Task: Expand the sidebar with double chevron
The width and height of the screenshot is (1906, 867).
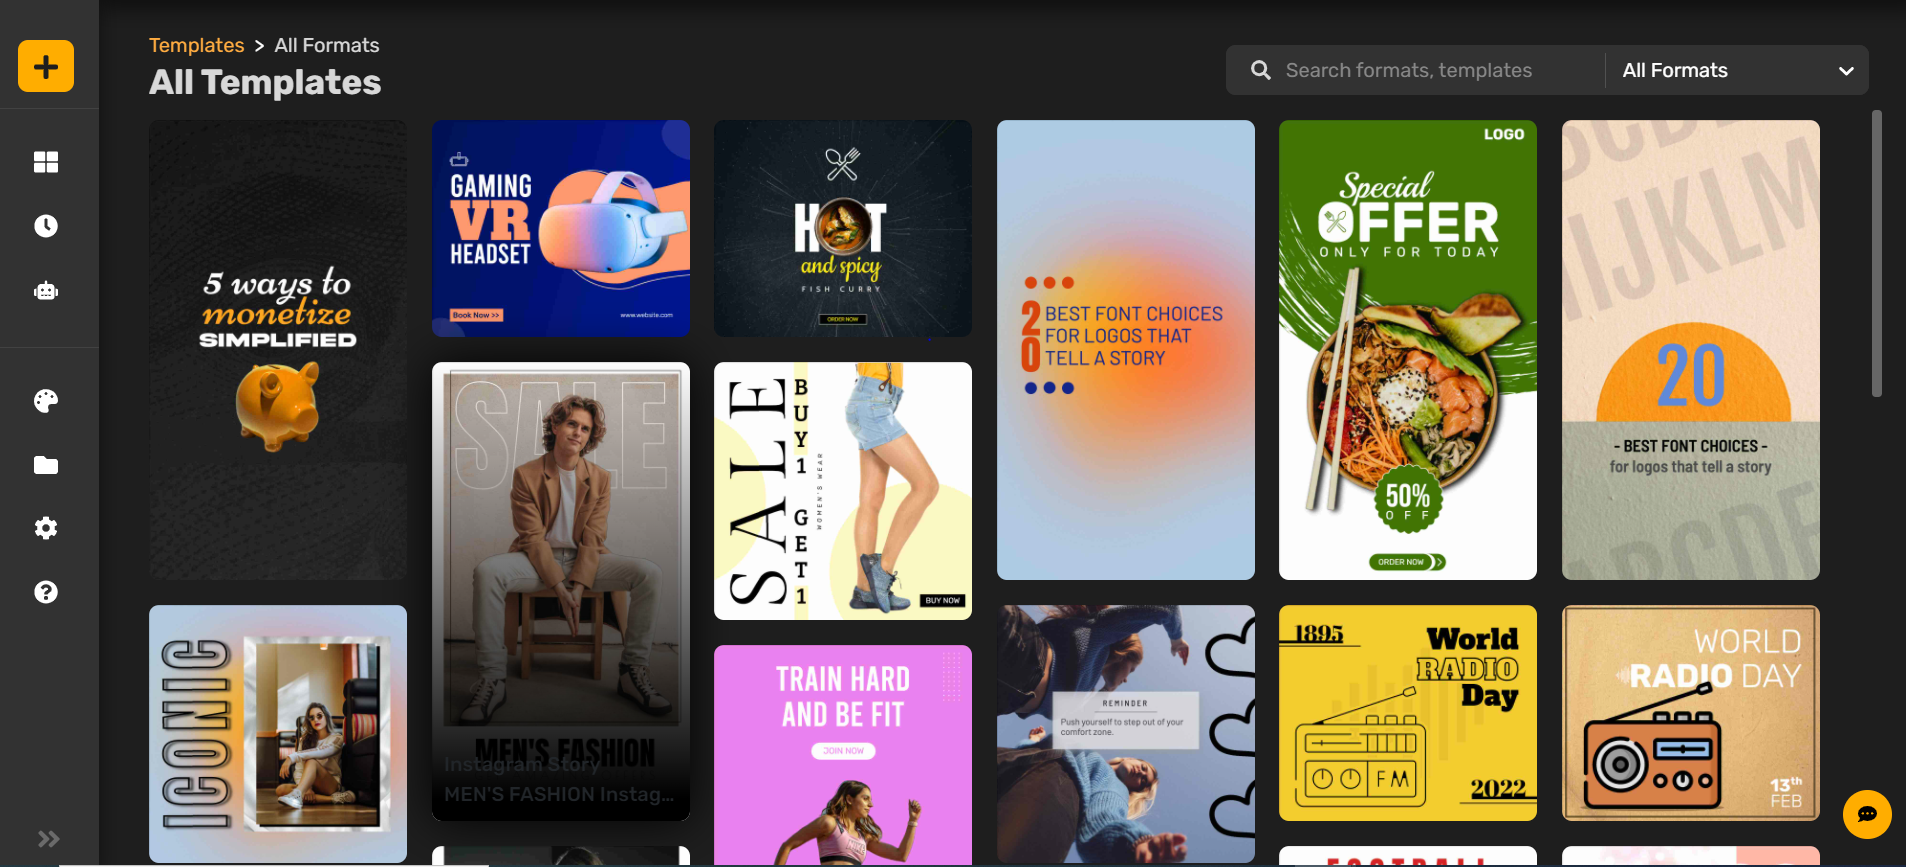Action: coord(48,839)
